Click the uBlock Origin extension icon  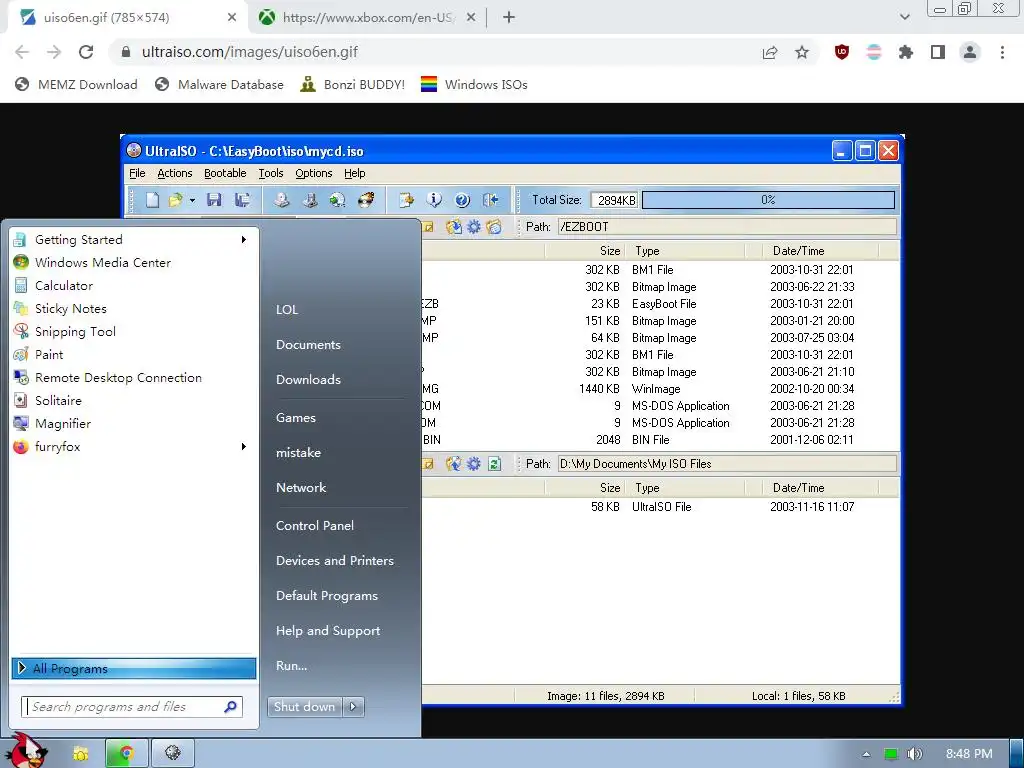[842, 52]
